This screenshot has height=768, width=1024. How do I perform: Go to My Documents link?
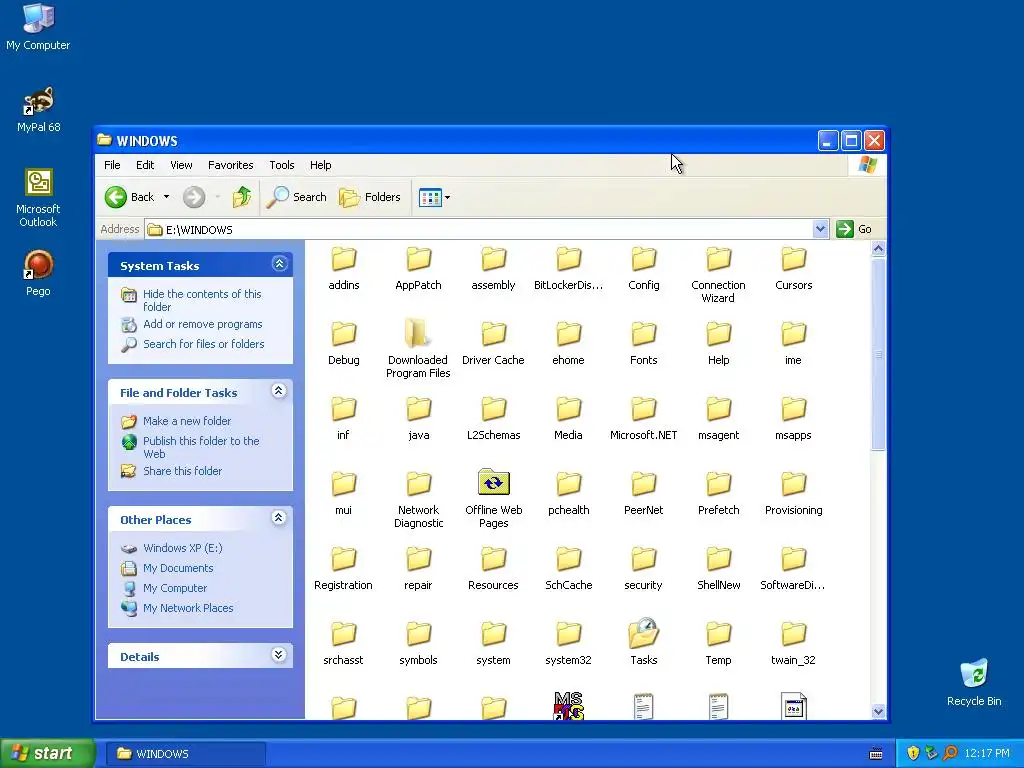coord(178,568)
